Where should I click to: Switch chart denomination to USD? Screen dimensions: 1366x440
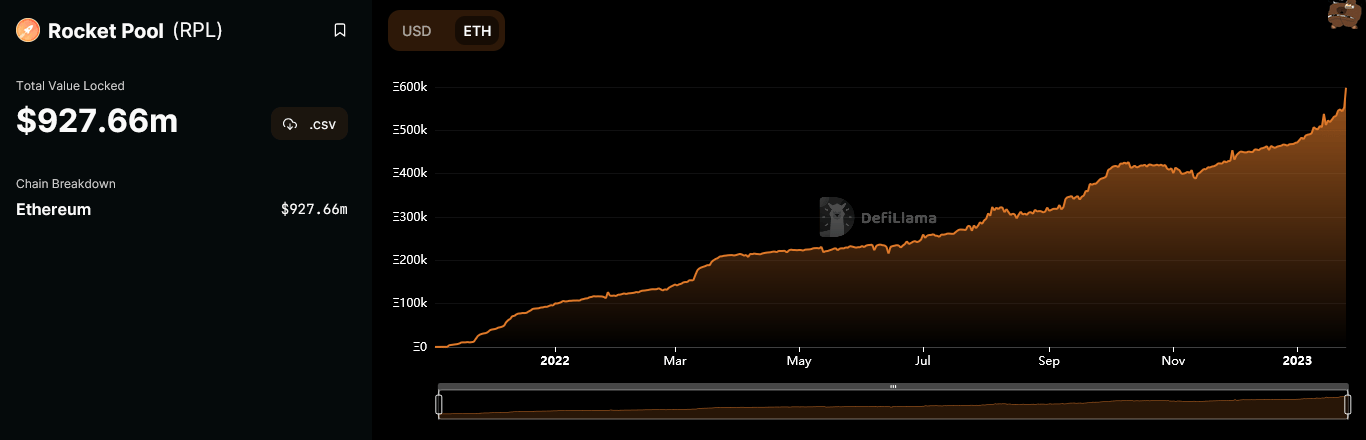tap(416, 31)
